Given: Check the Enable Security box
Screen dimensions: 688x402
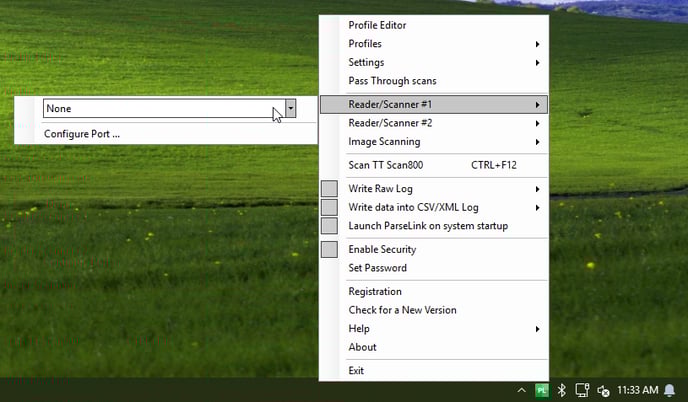Looking at the screenshot, I should 330,249.
